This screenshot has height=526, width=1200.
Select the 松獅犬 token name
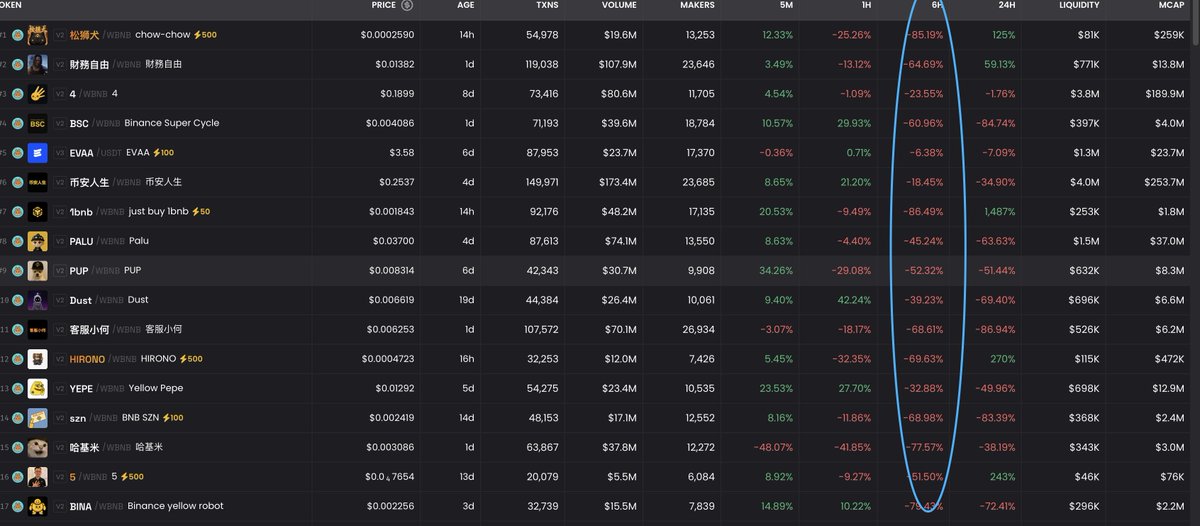84,35
